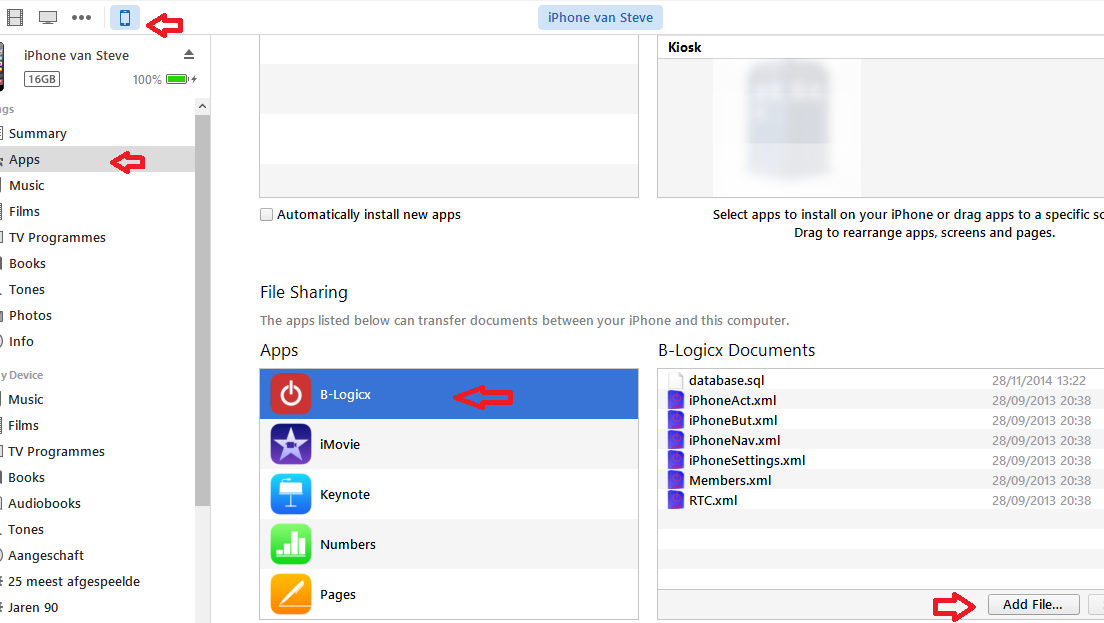Open the iPhone van Steve title tab

pos(600,18)
